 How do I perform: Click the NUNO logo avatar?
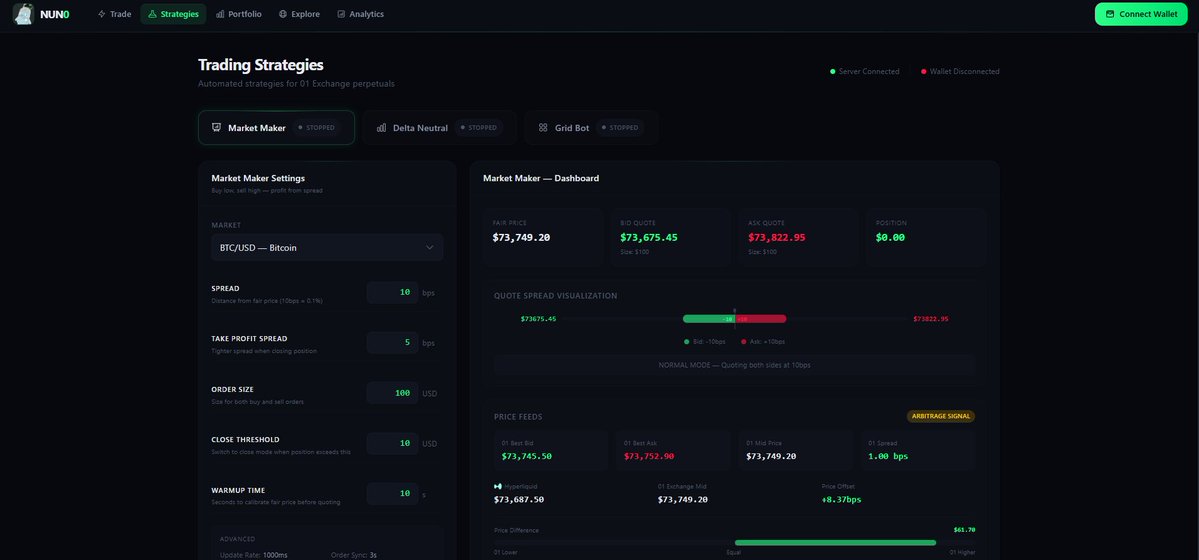(x=24, y=14)
